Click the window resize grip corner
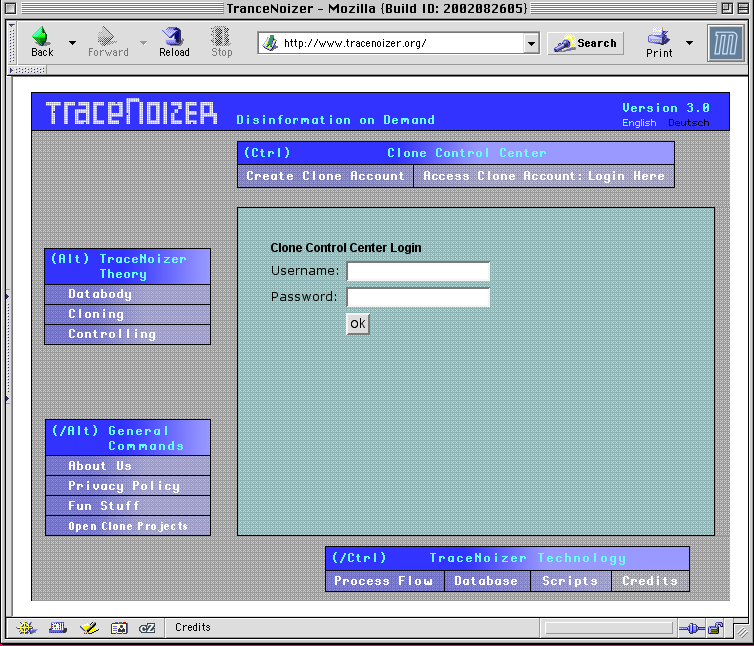Image resolution: width=754 pixels, height=646 pixels. click(742, 631)
